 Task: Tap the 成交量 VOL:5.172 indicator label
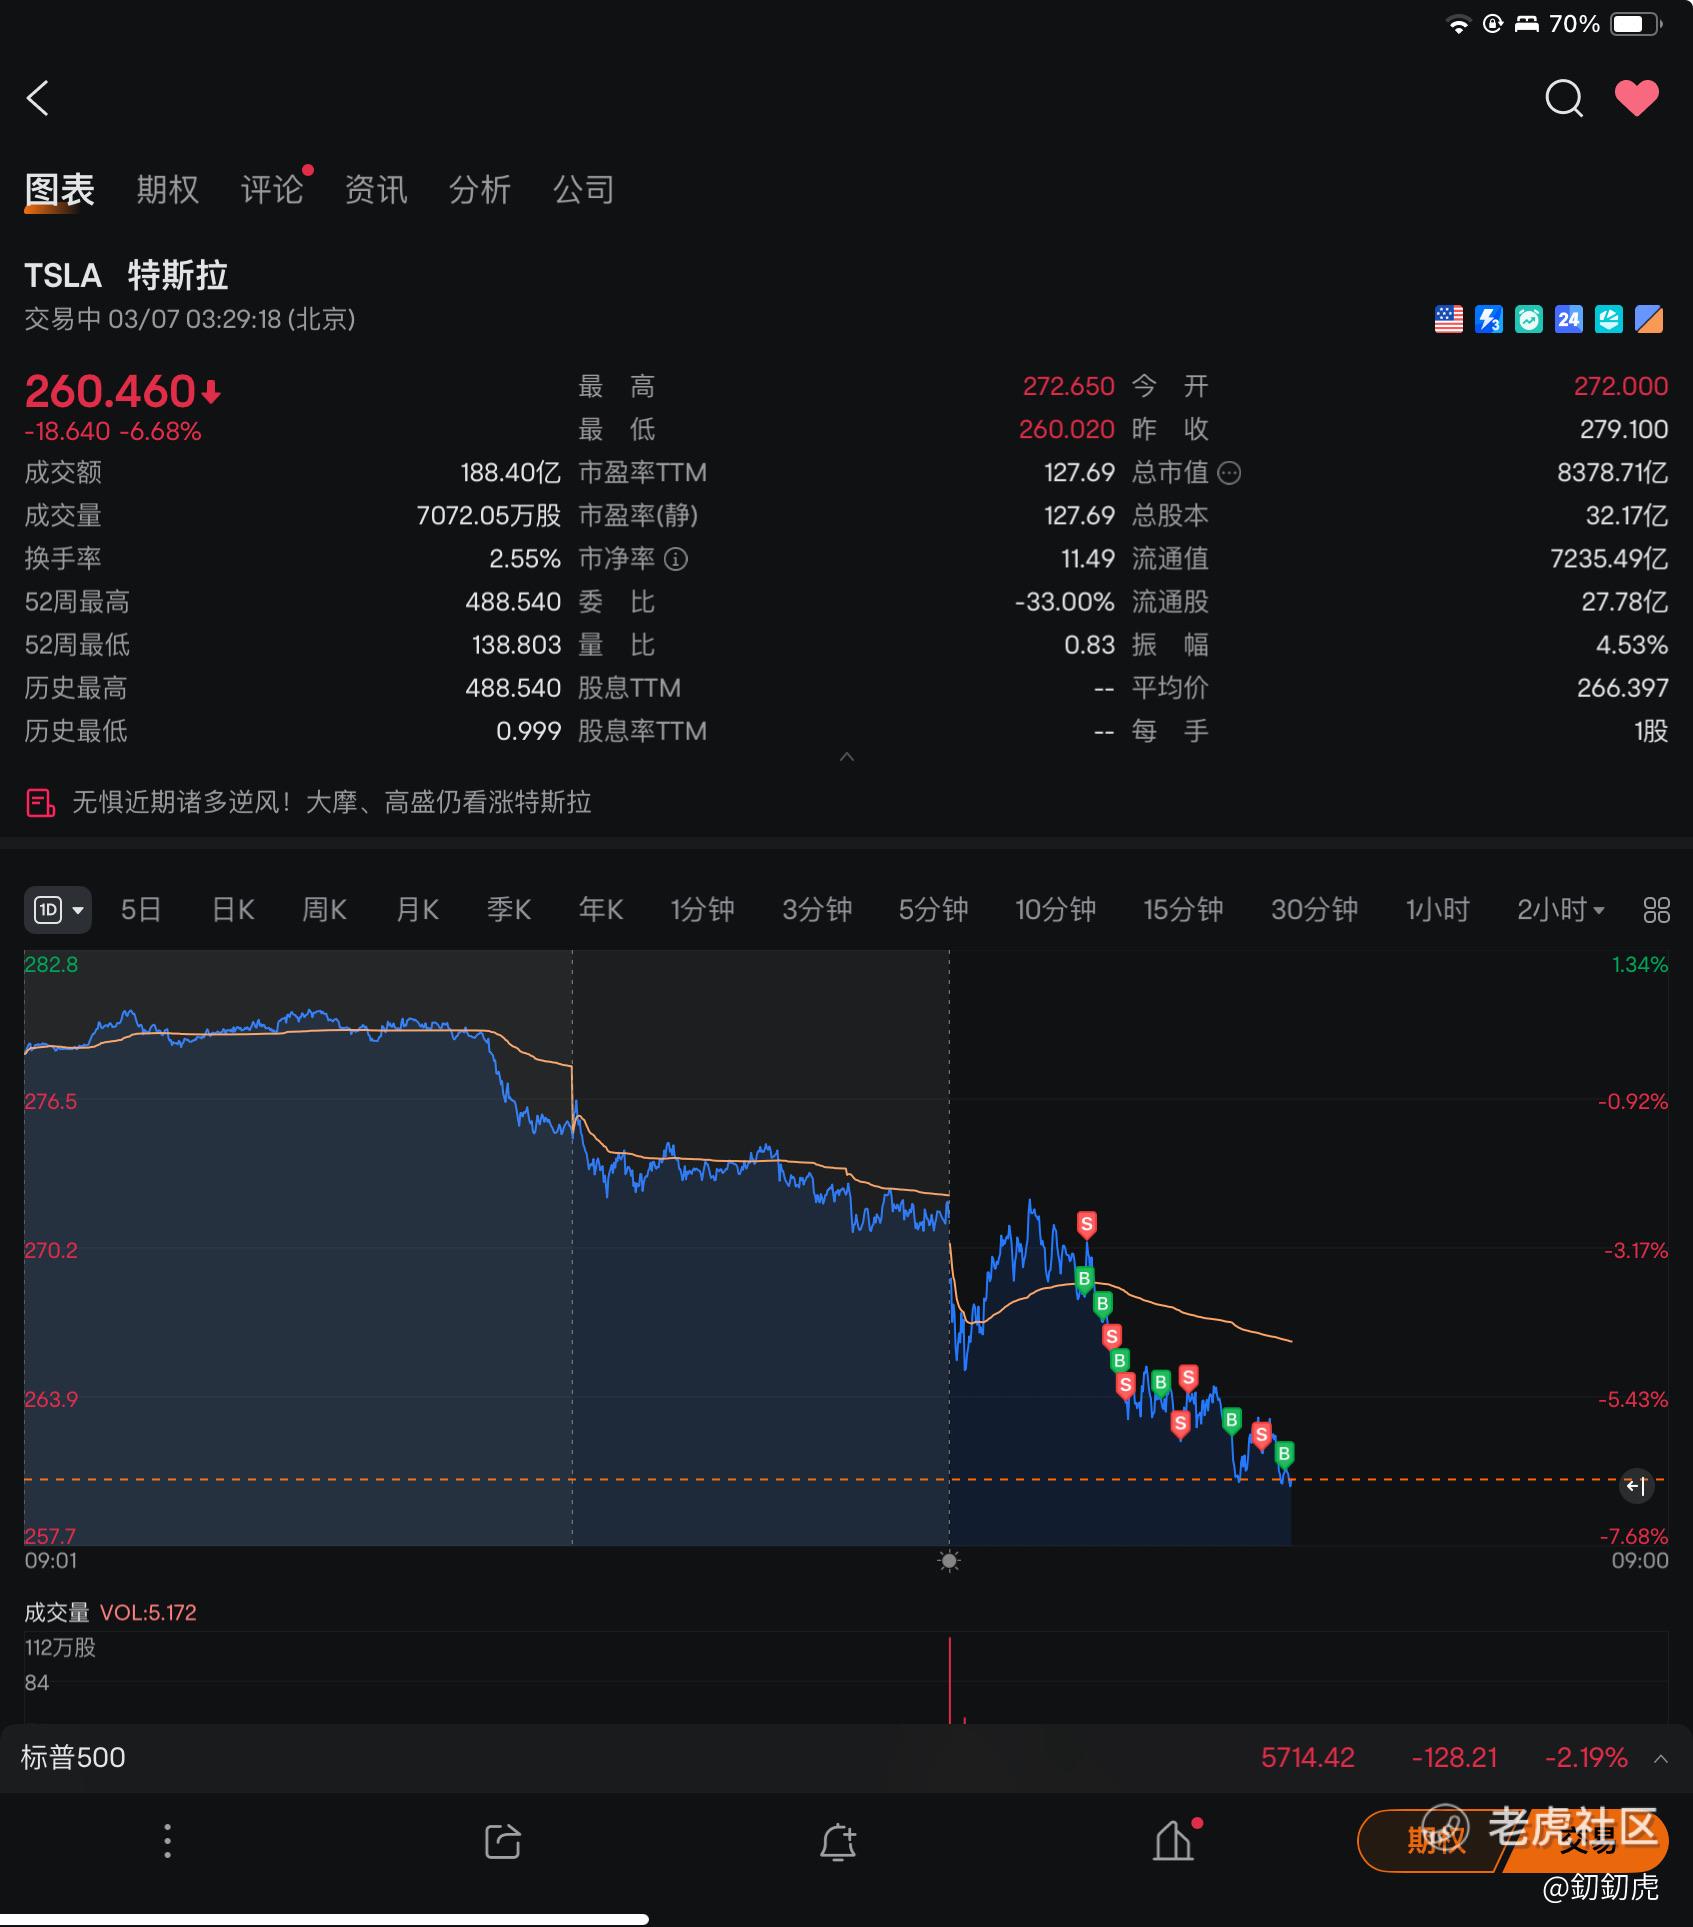110,1613
